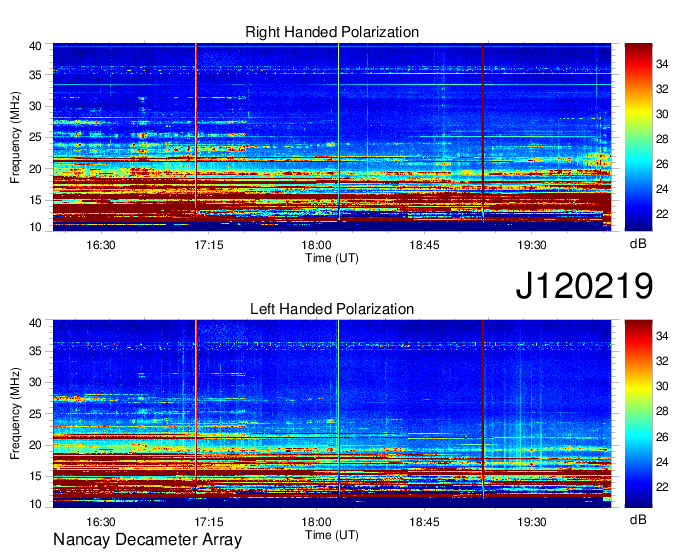Image resolution: width=680 pixels, height=552 pixels.
Task: Click the 34 dB label on the top colorbar
Action: 662,64
